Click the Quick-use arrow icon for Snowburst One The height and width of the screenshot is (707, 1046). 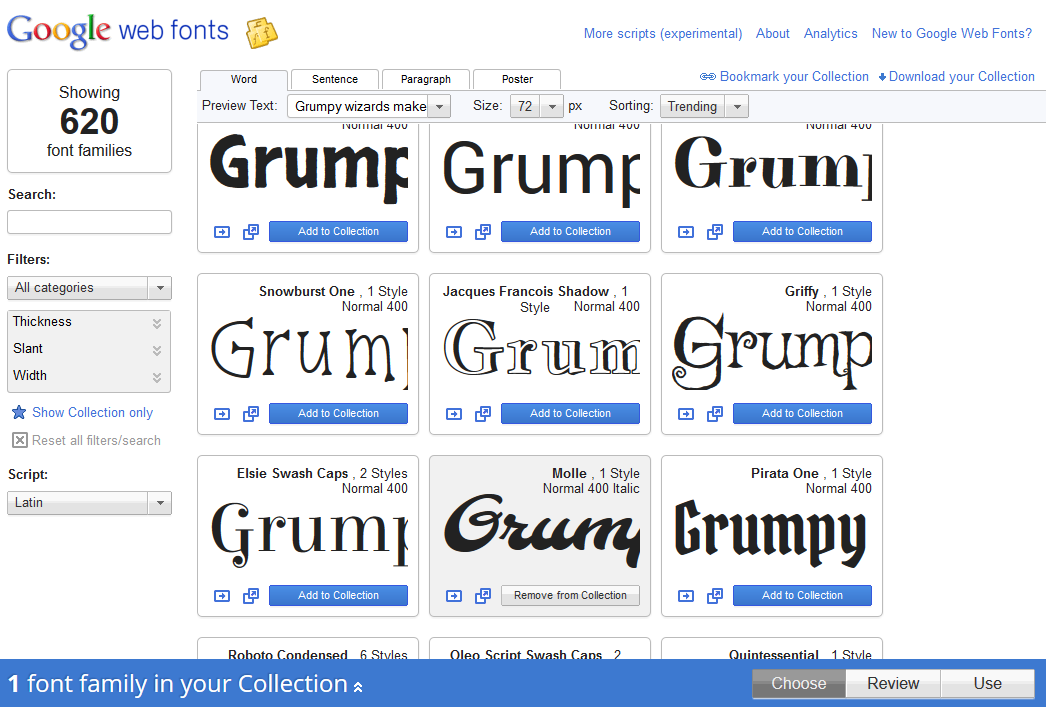click(x=222, y=413)
